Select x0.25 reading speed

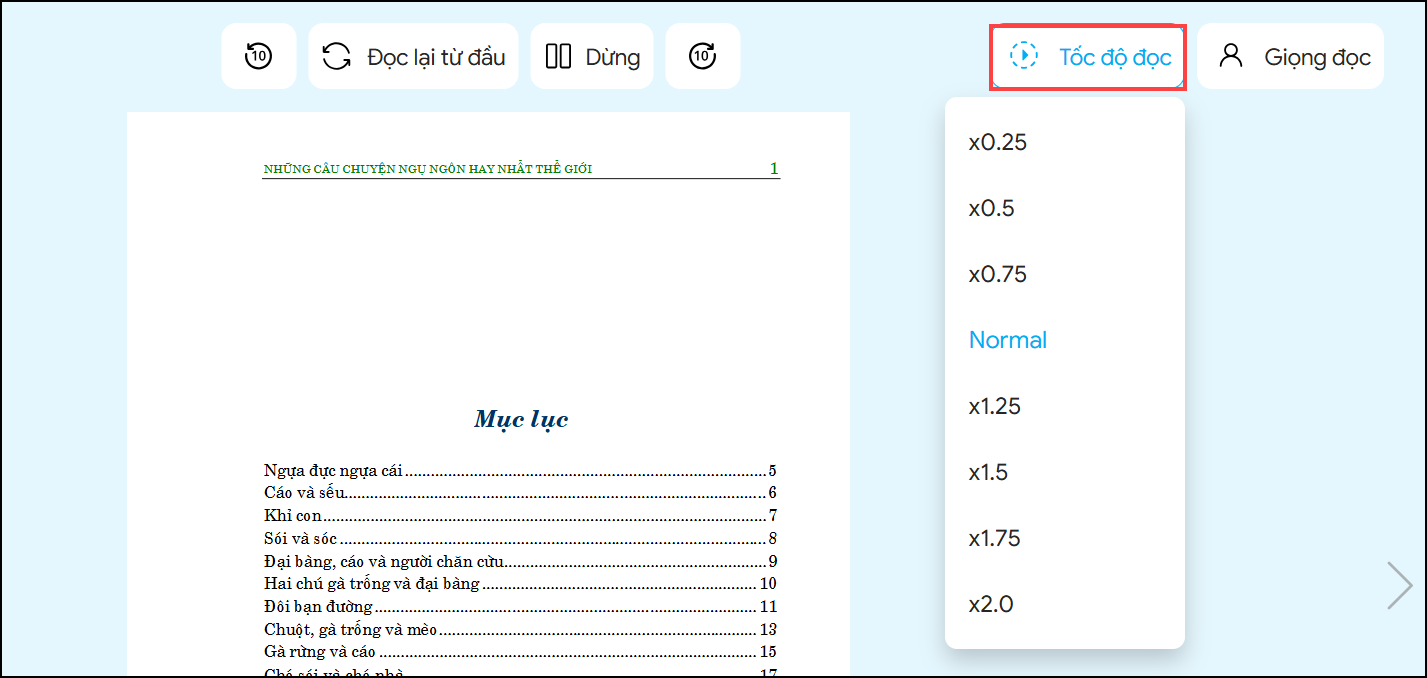(x=998, y=142)
